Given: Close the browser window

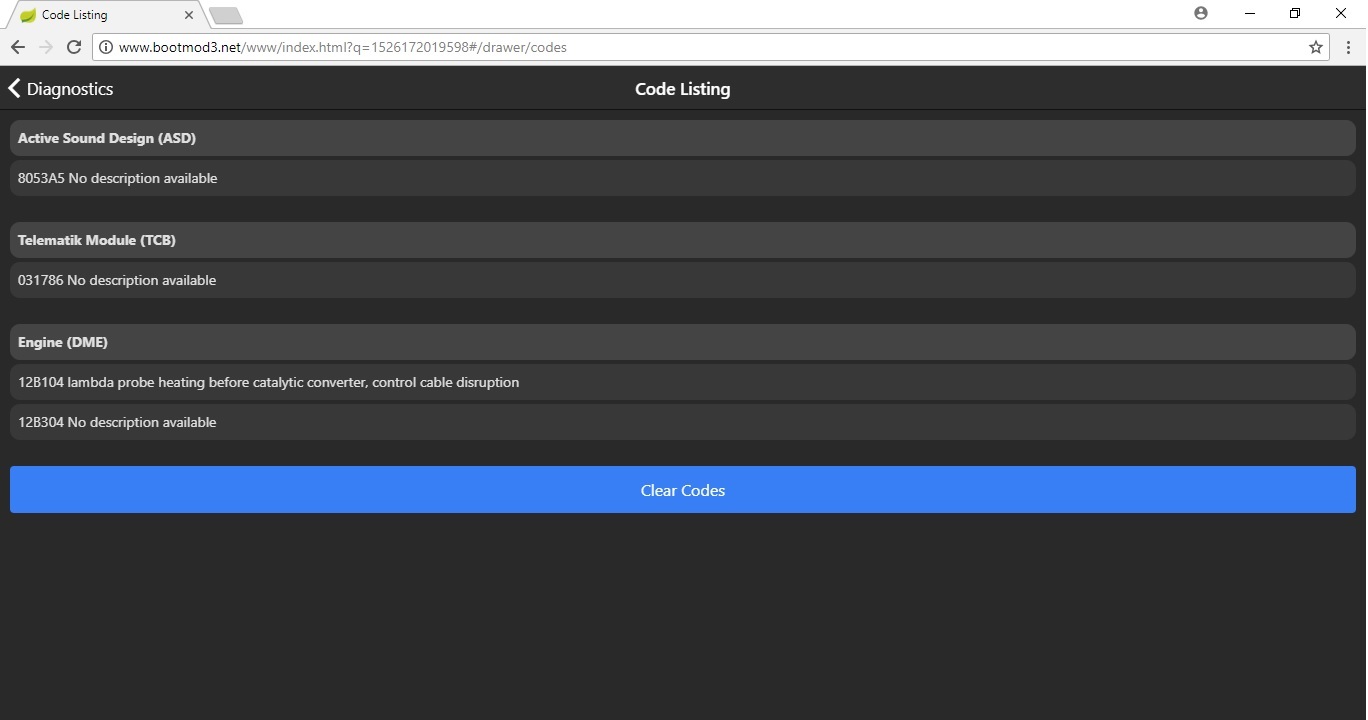Looking at the screenshot, I should pos(1341,13).
